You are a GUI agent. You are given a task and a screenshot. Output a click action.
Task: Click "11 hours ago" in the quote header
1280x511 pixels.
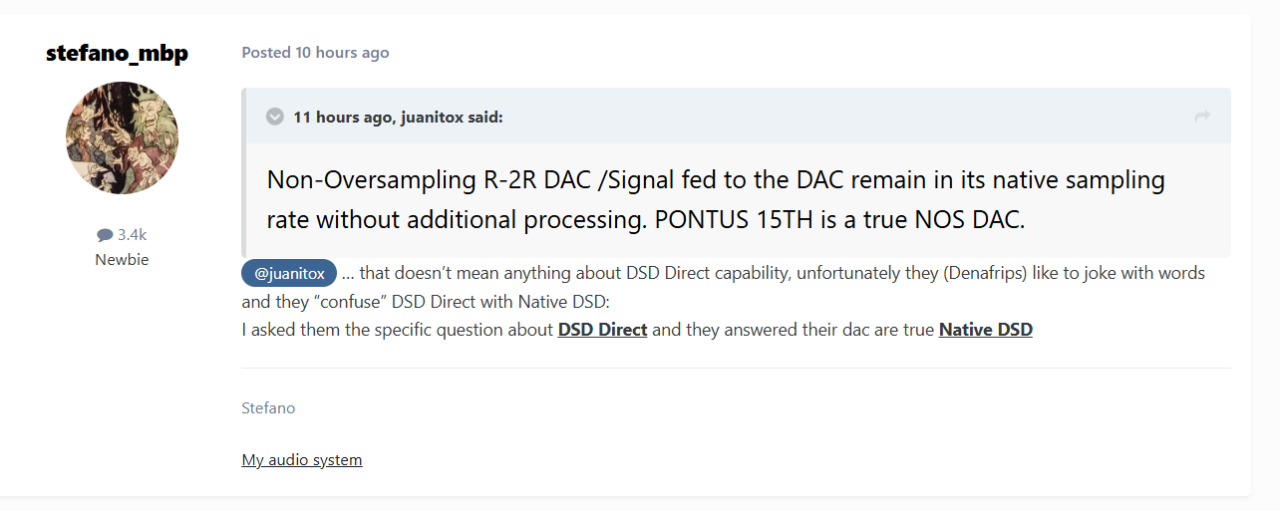[343, 118]
